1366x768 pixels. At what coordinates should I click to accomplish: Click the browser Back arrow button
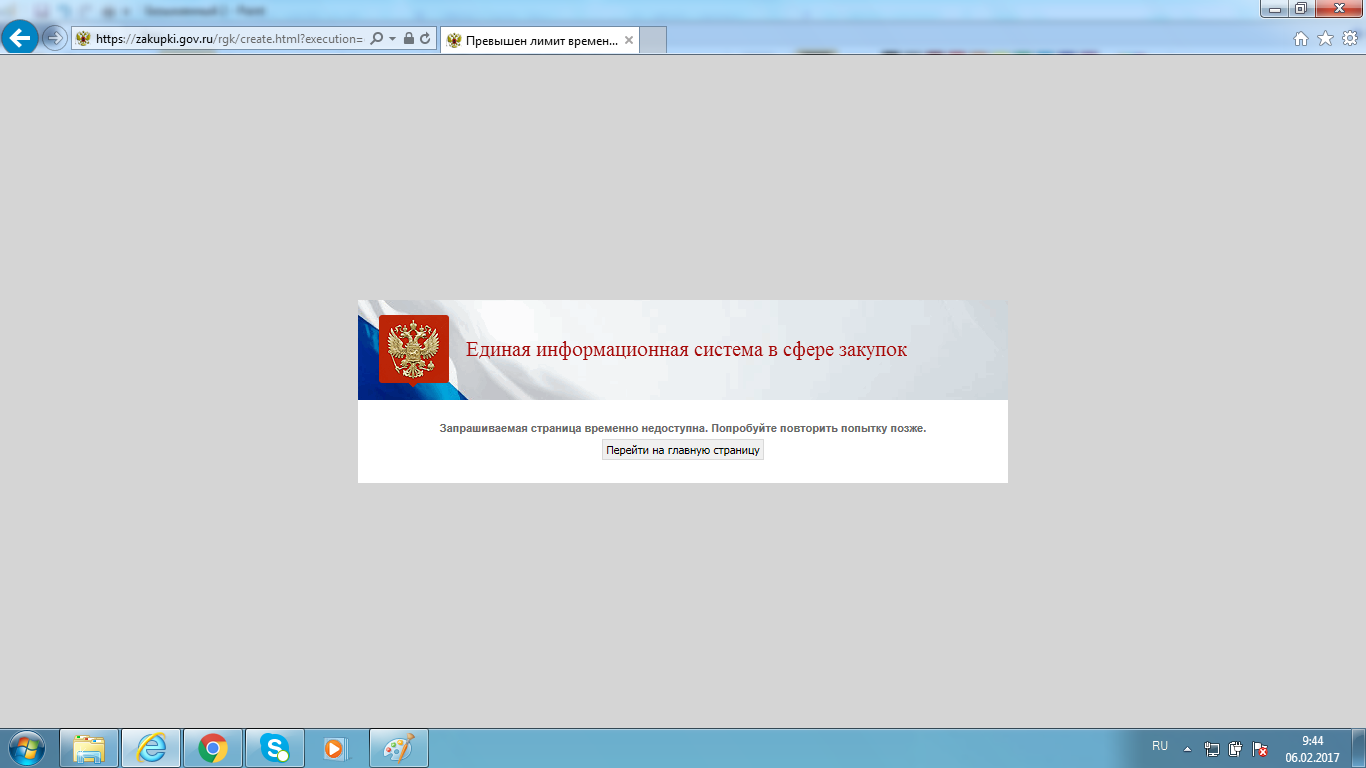tap(20, 39)
